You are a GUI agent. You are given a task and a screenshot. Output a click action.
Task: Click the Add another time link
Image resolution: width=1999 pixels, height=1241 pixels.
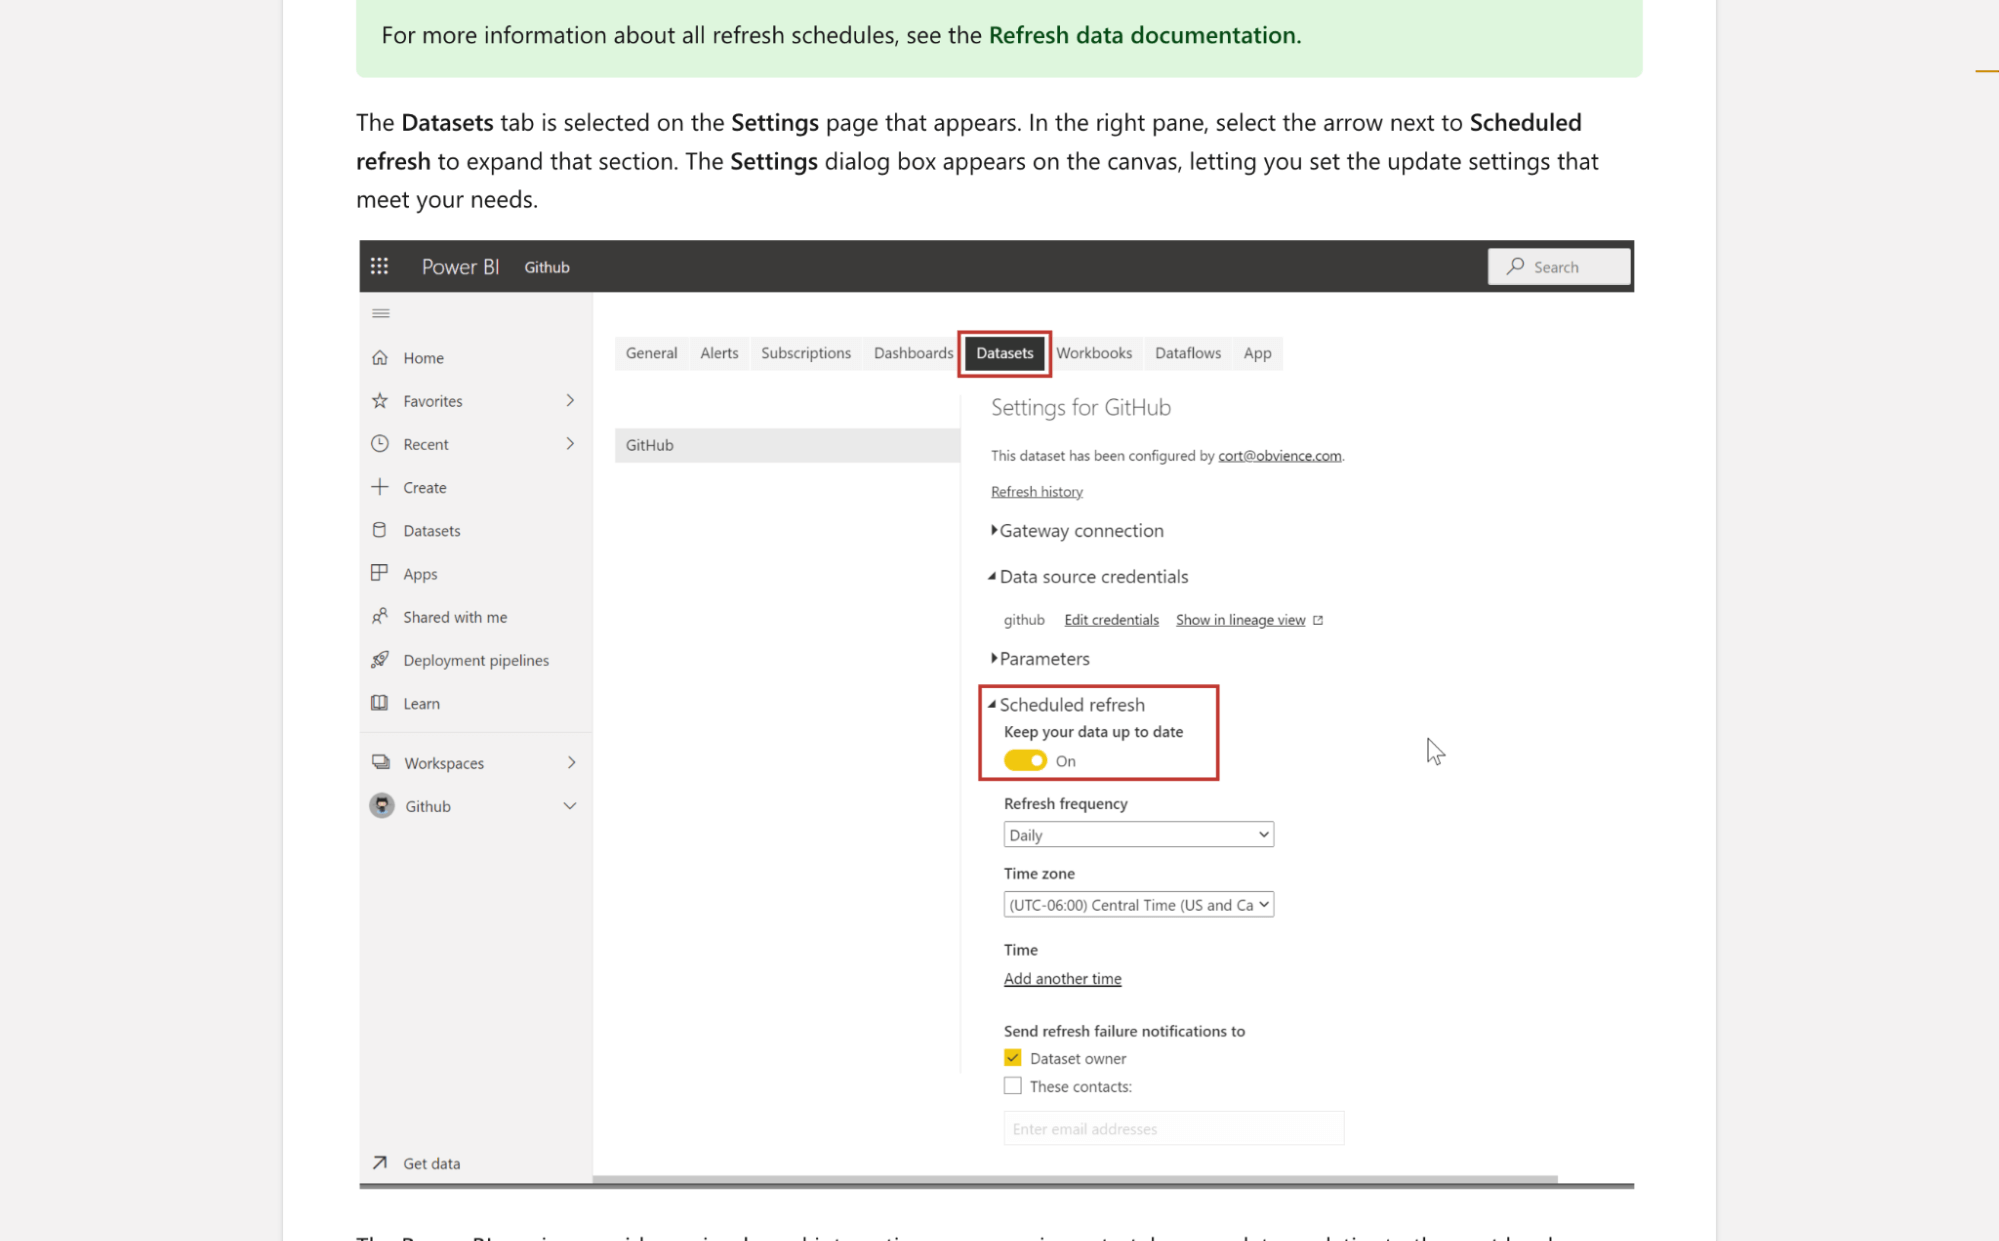click(1063, 978)
